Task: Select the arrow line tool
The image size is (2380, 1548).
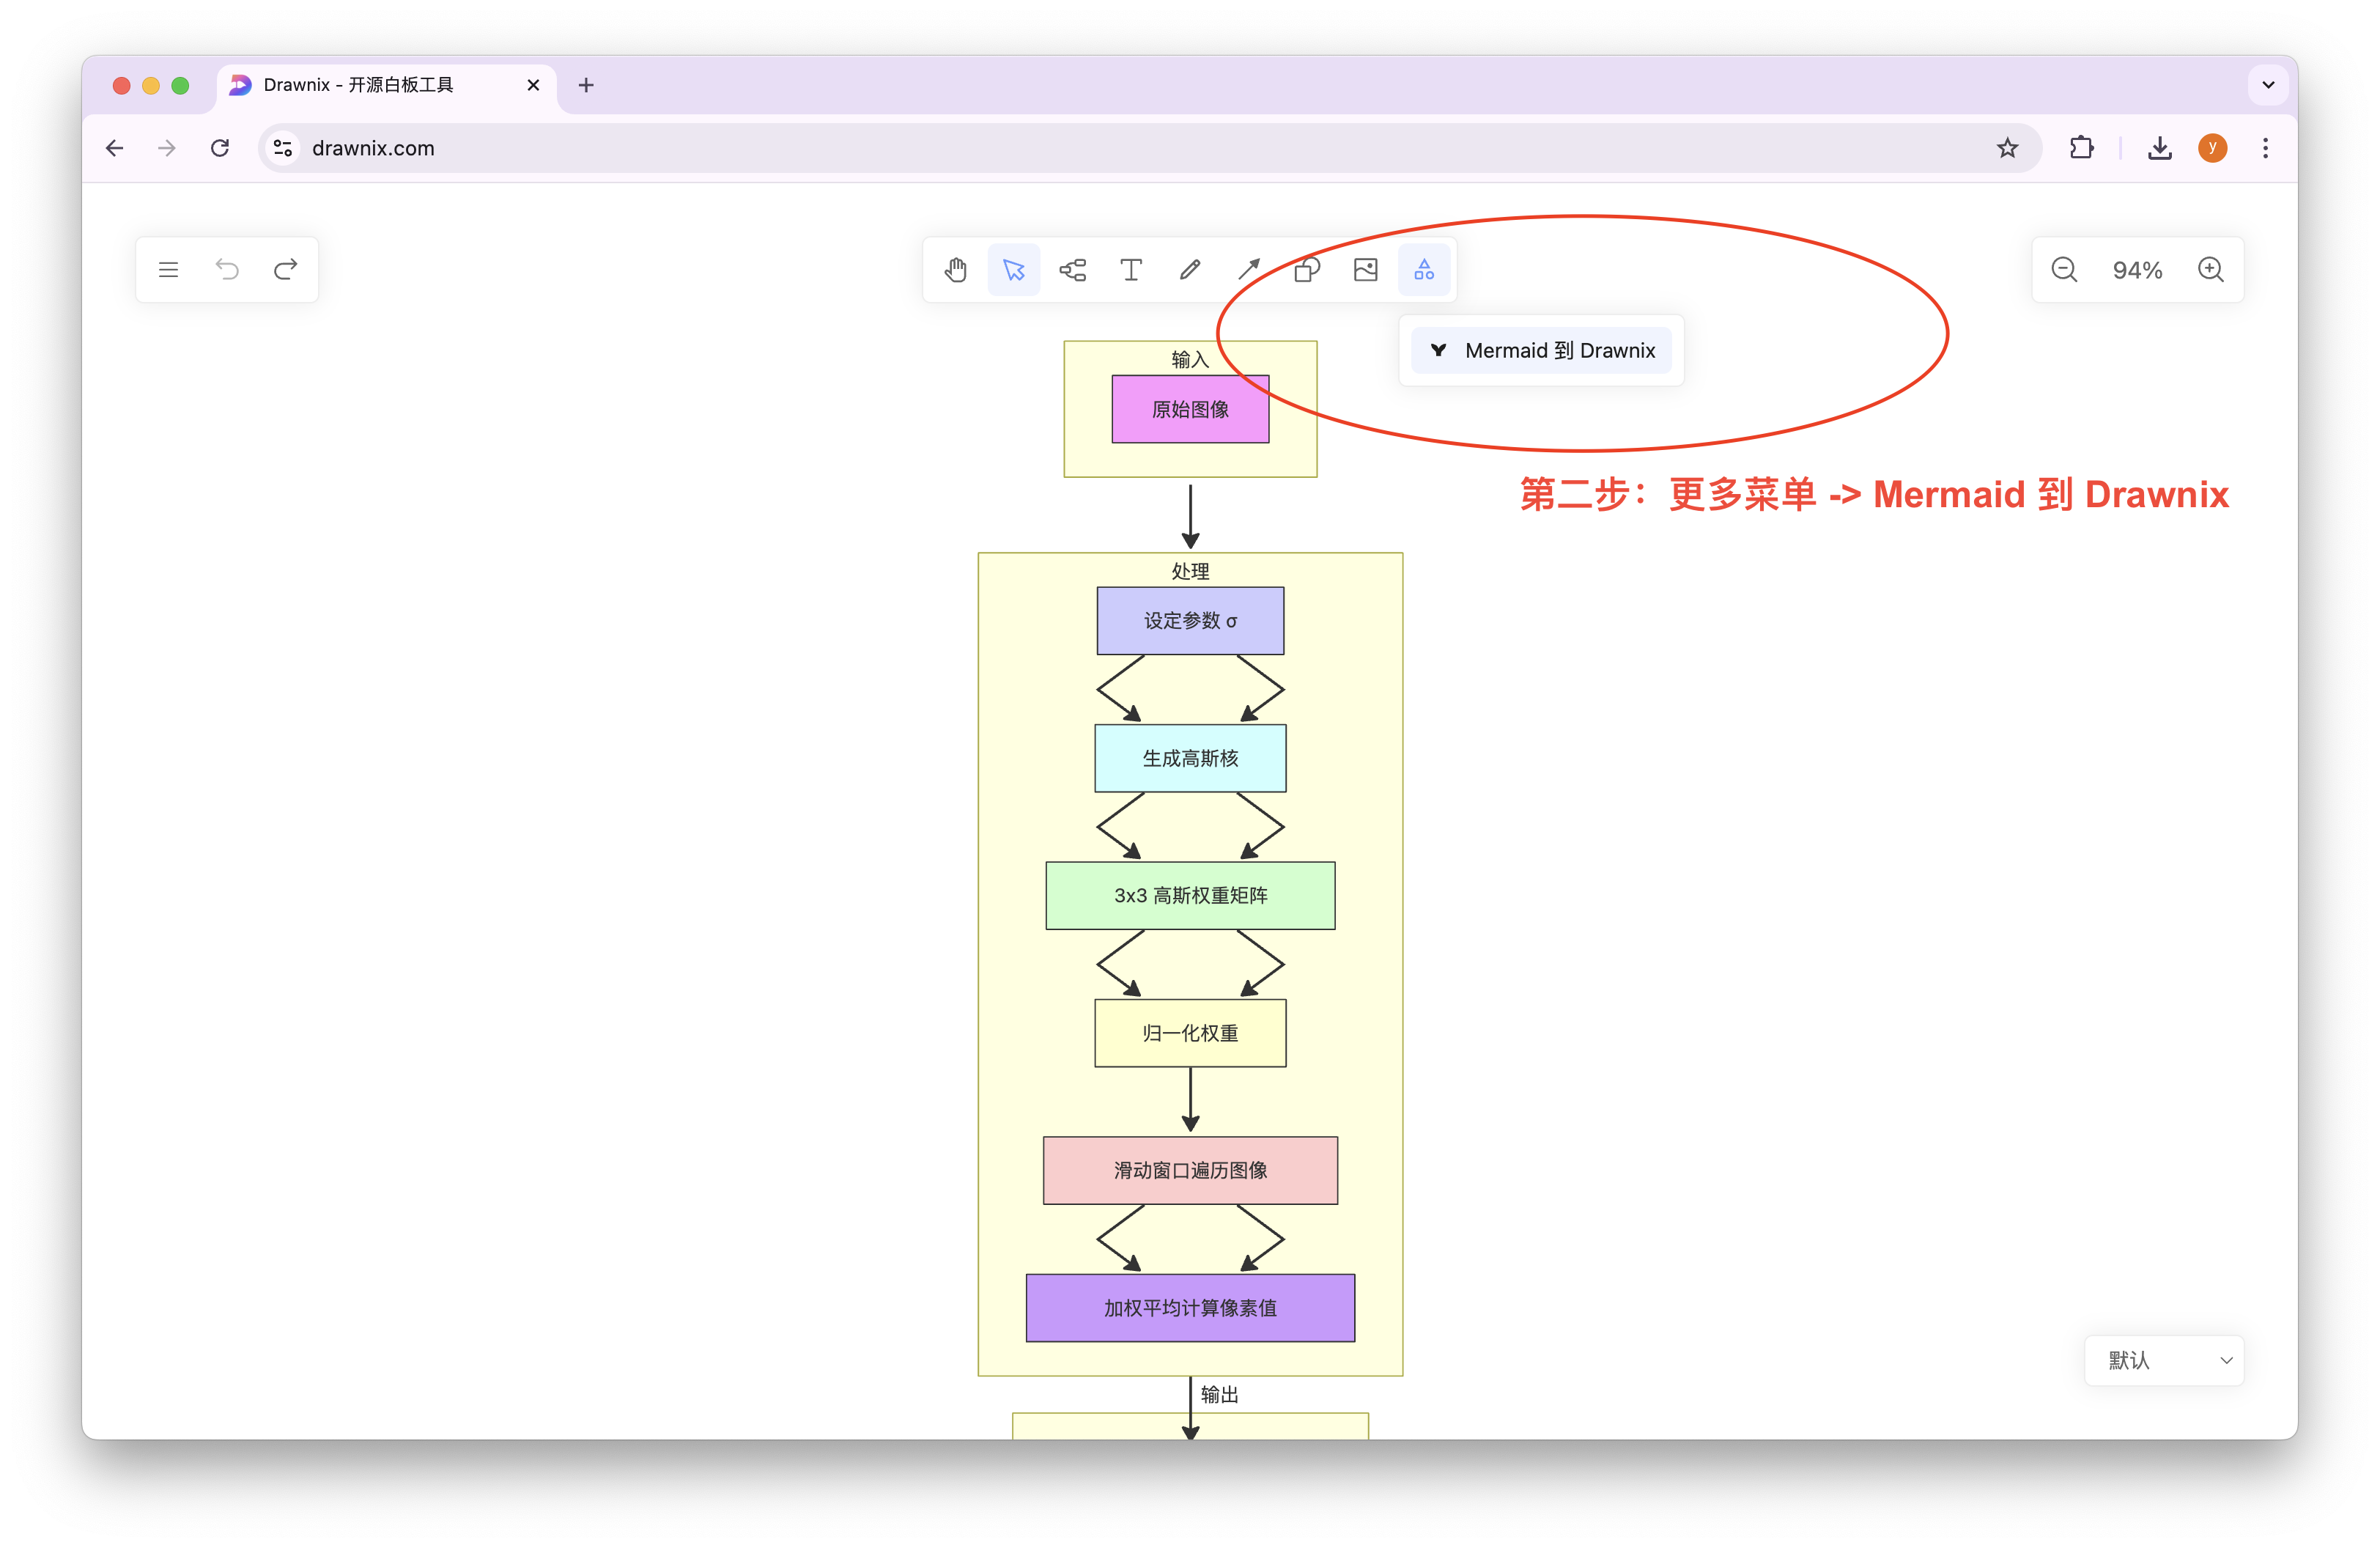Action: point(1248,270)
